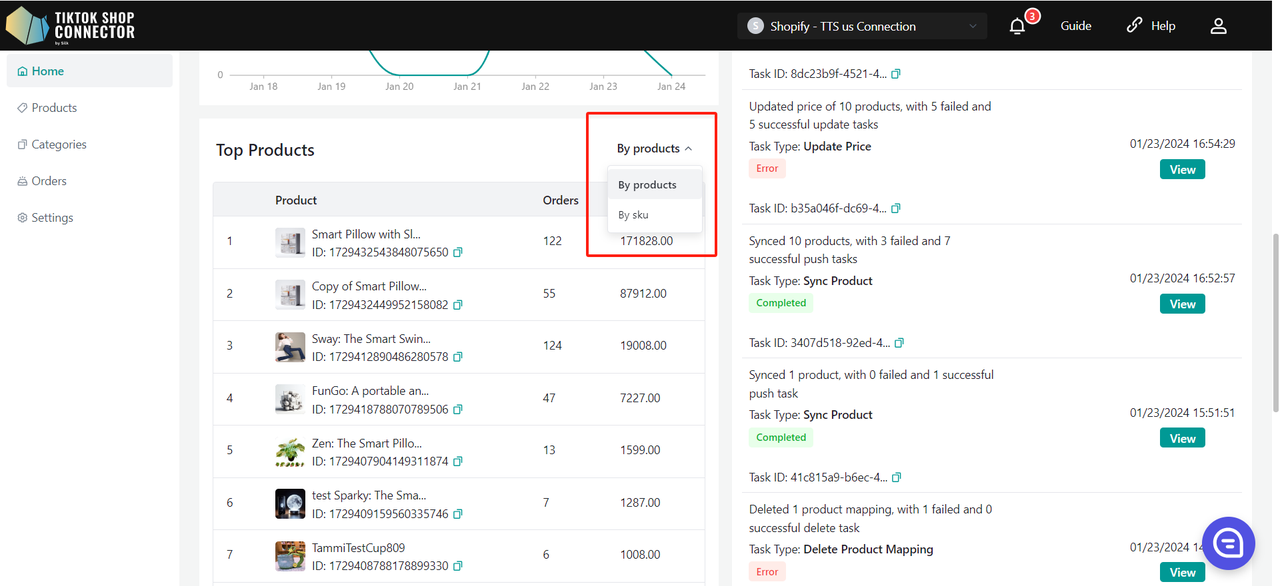Open Settings from sidebar
1280x586 pixels.
pyautogui.click(x=52, y=218)
